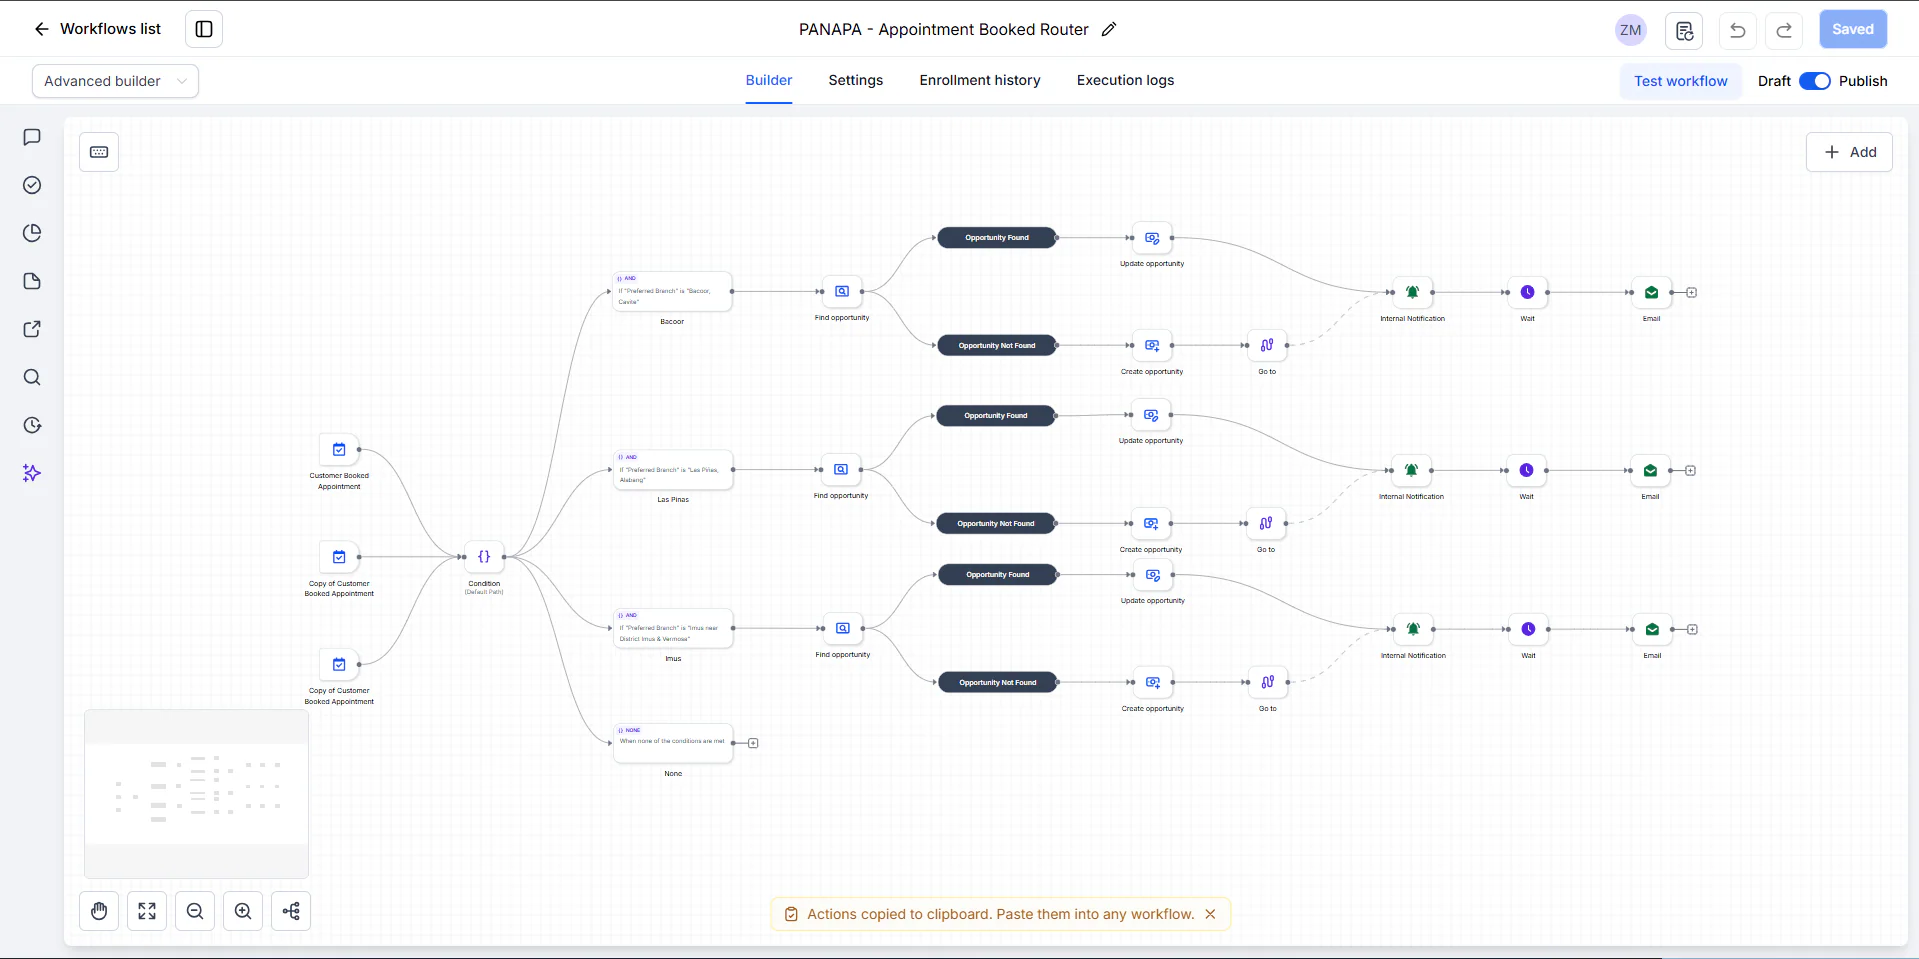
Task: Select the hand pan tool
Action: click(99, 911)
